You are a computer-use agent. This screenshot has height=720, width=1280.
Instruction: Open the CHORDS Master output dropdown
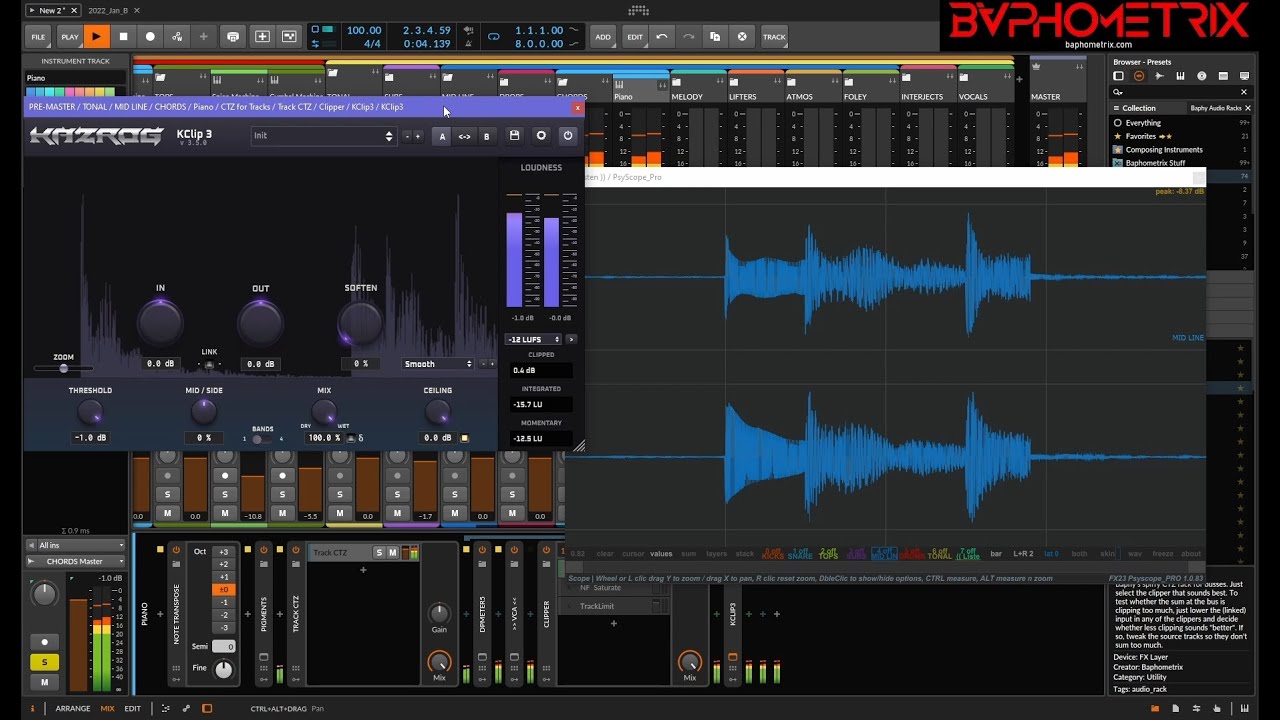76,561
